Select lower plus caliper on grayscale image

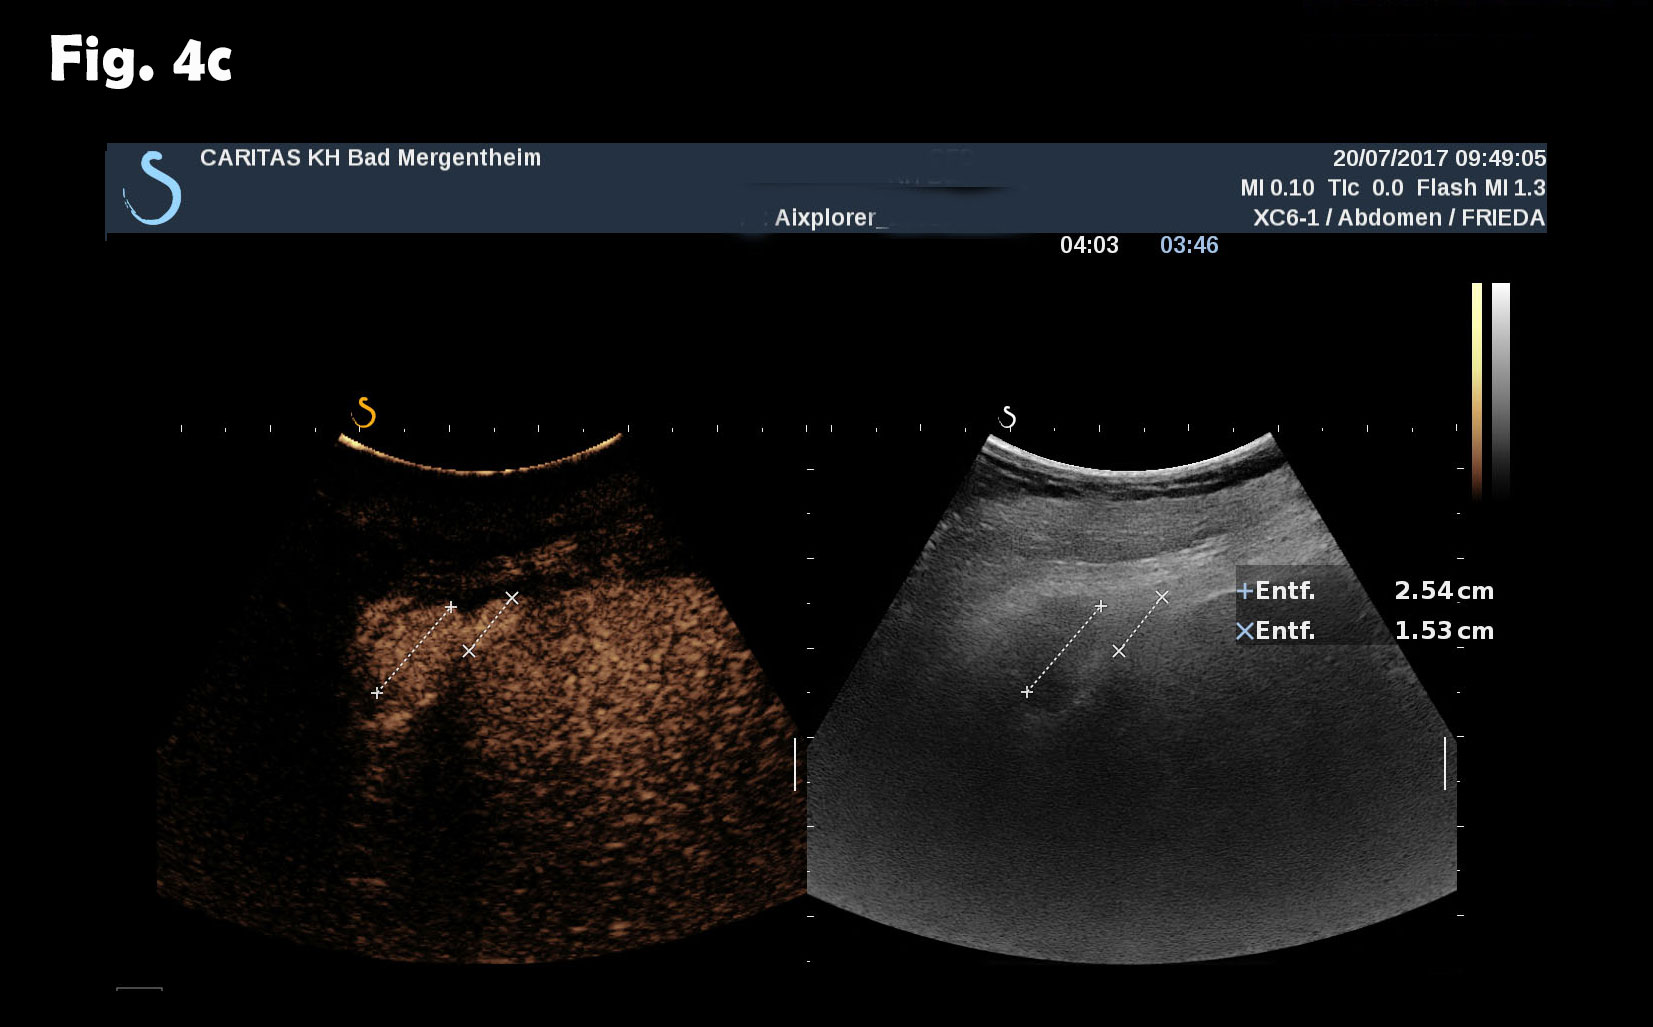pyautogui.click(x=1027, y=691)
